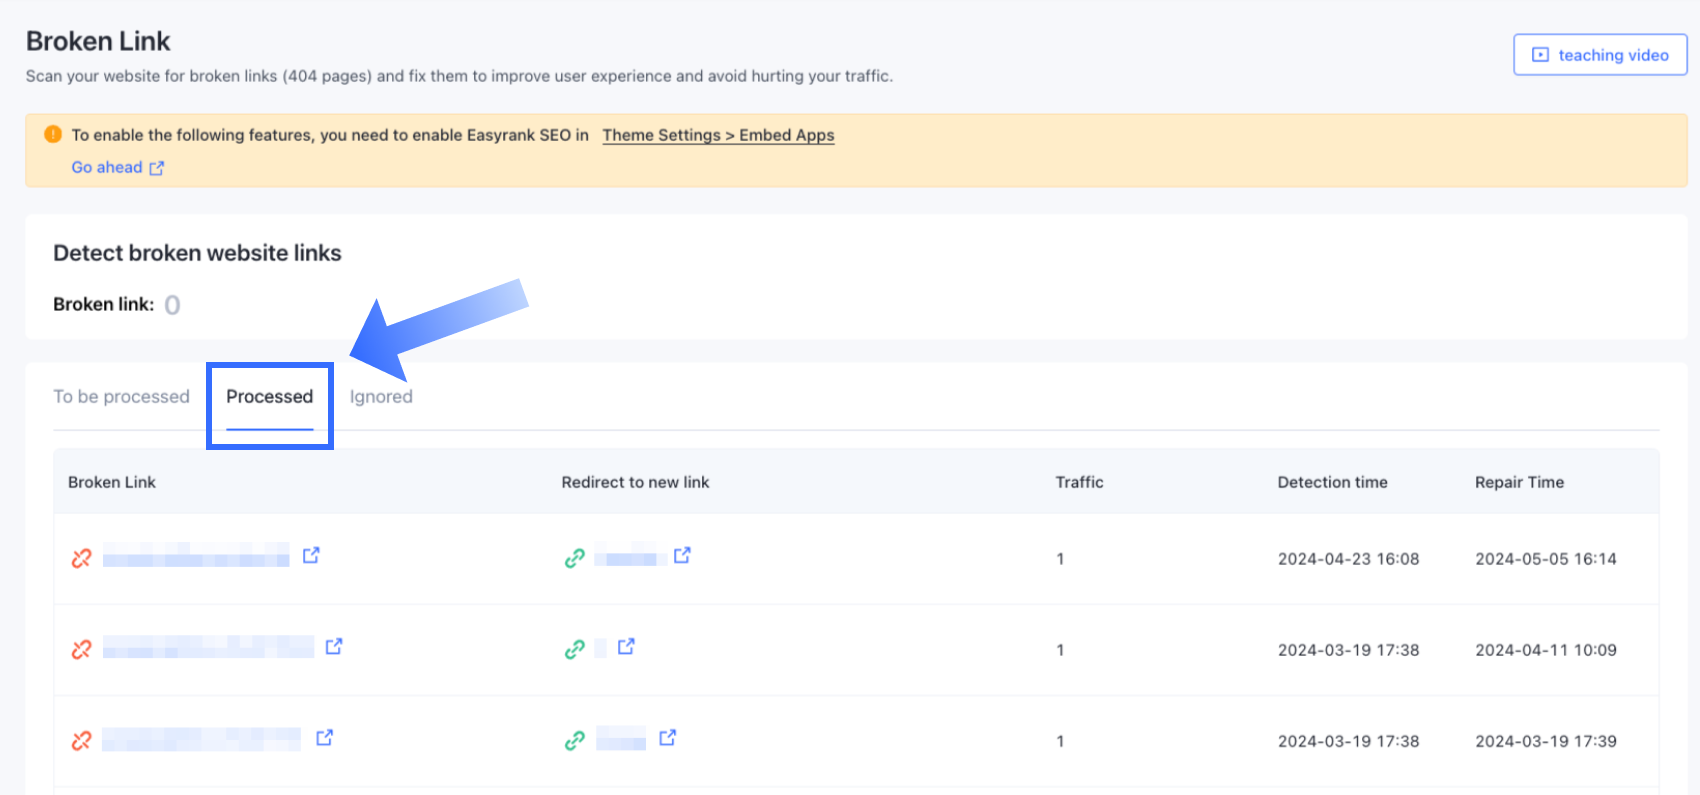Open second row broken link external icon
This screenshot has width=1700, height=795.
pyautogui.click(x=334, y=647)
